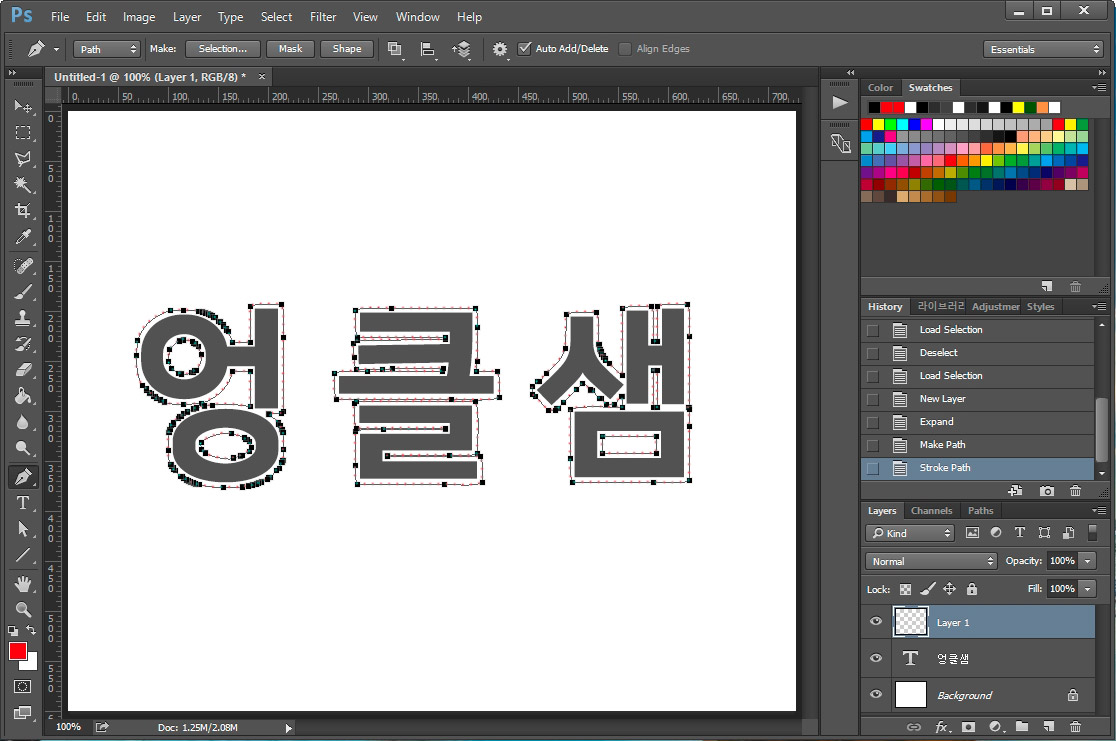Select the Eyedropper tool
The height and width of the screenshot is (741, 1116).
pyautogui.click(x=24, y=238)
